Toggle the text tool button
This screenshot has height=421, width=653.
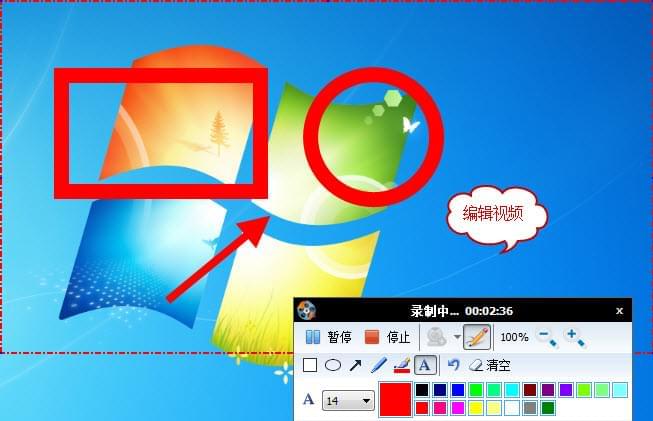click(x=425, y=365)
